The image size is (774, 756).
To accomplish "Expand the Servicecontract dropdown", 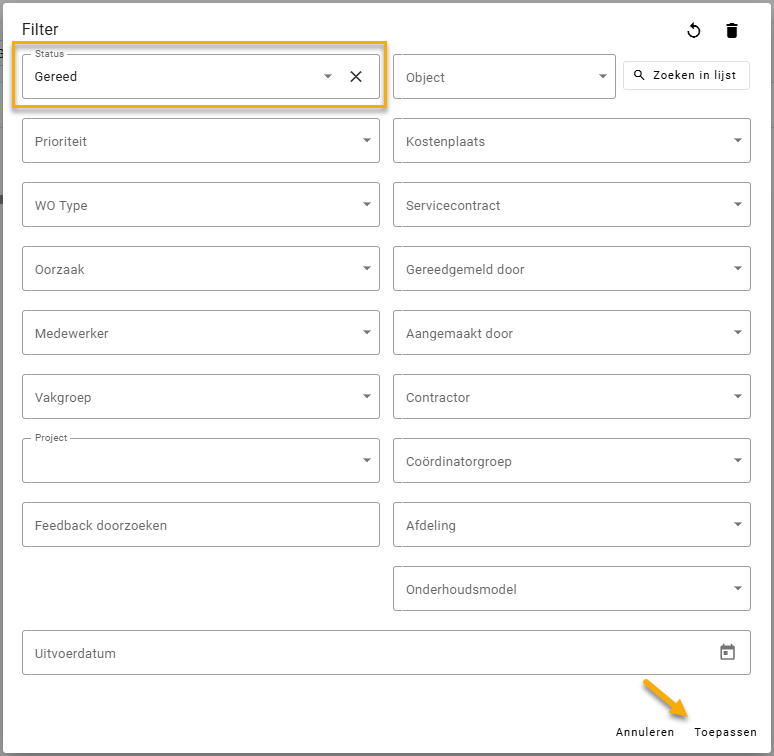I will point(571,205).
